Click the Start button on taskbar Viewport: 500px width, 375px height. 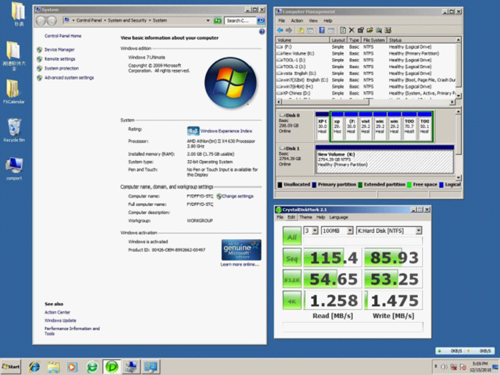[x=11, y=367]
